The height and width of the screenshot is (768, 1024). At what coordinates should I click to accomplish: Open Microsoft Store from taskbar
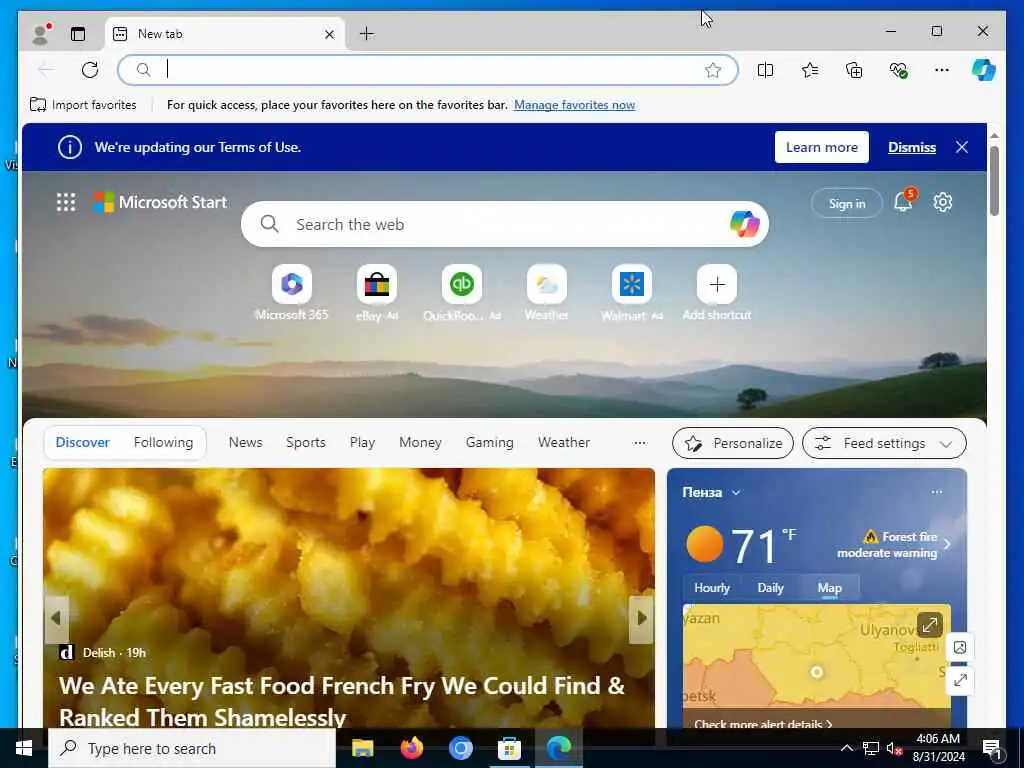(509, 748)
